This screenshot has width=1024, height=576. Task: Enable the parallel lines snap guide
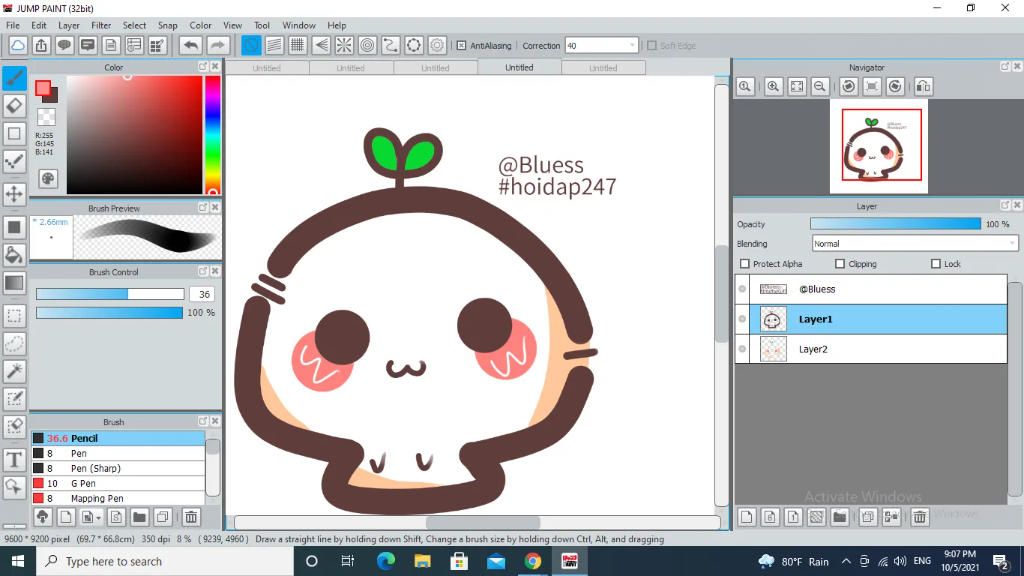tap(274, 45)
